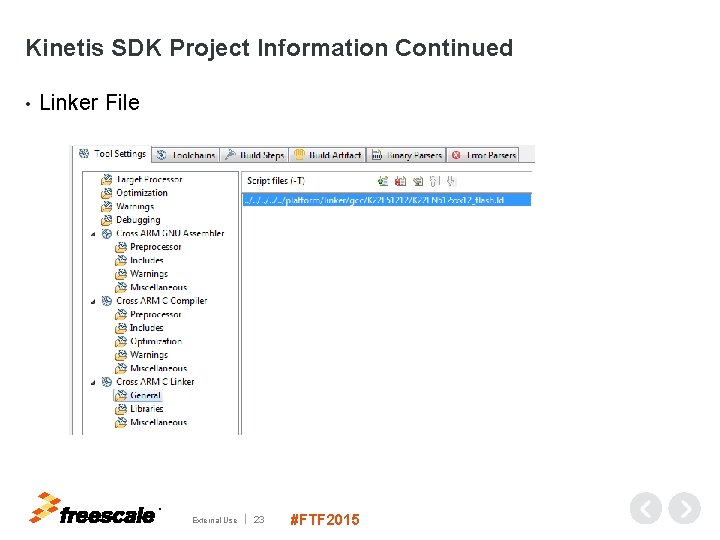The height and width of the screenshot is (540, 720).
Task: Select General under Cross ARM C Linker
Action: pos(138,395)
